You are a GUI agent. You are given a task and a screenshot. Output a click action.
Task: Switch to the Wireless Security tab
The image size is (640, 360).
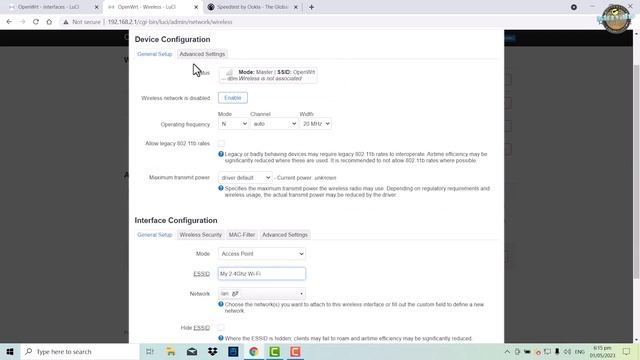pos(200,235)
